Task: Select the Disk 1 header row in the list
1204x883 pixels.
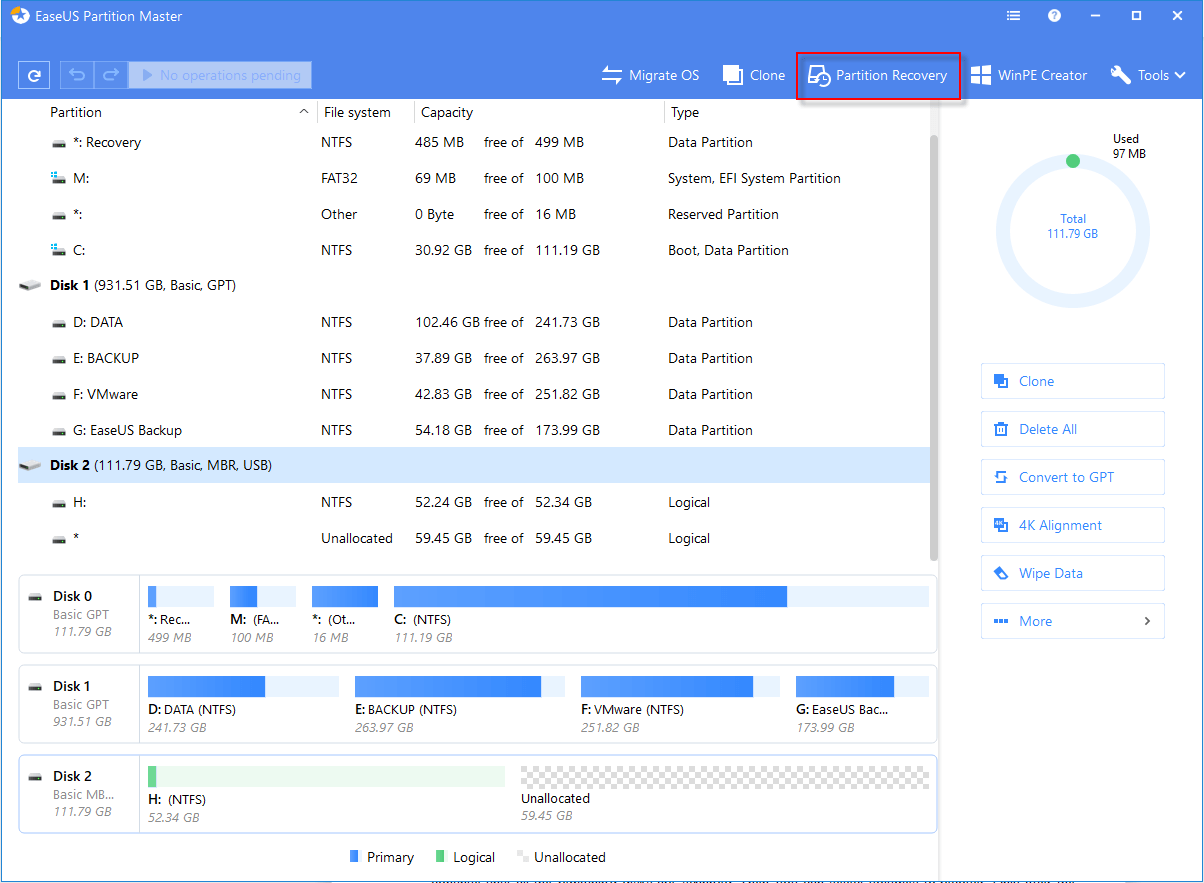Action: [x=474, y=286]
